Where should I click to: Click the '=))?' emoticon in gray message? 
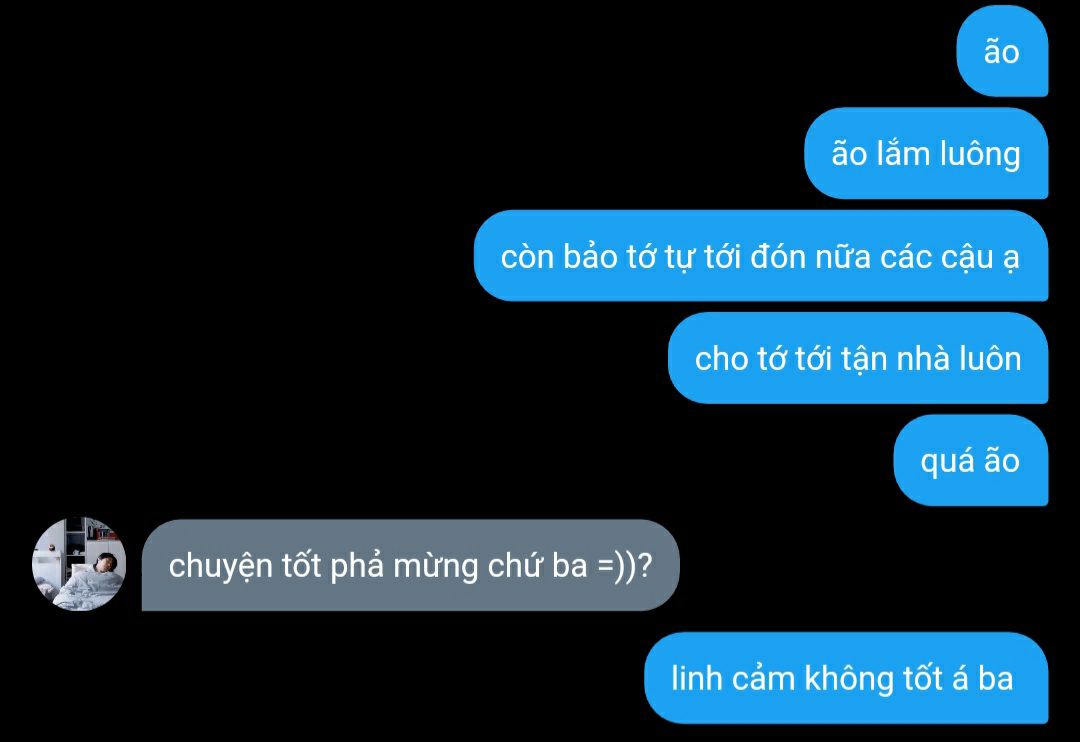tap(624, 566)
